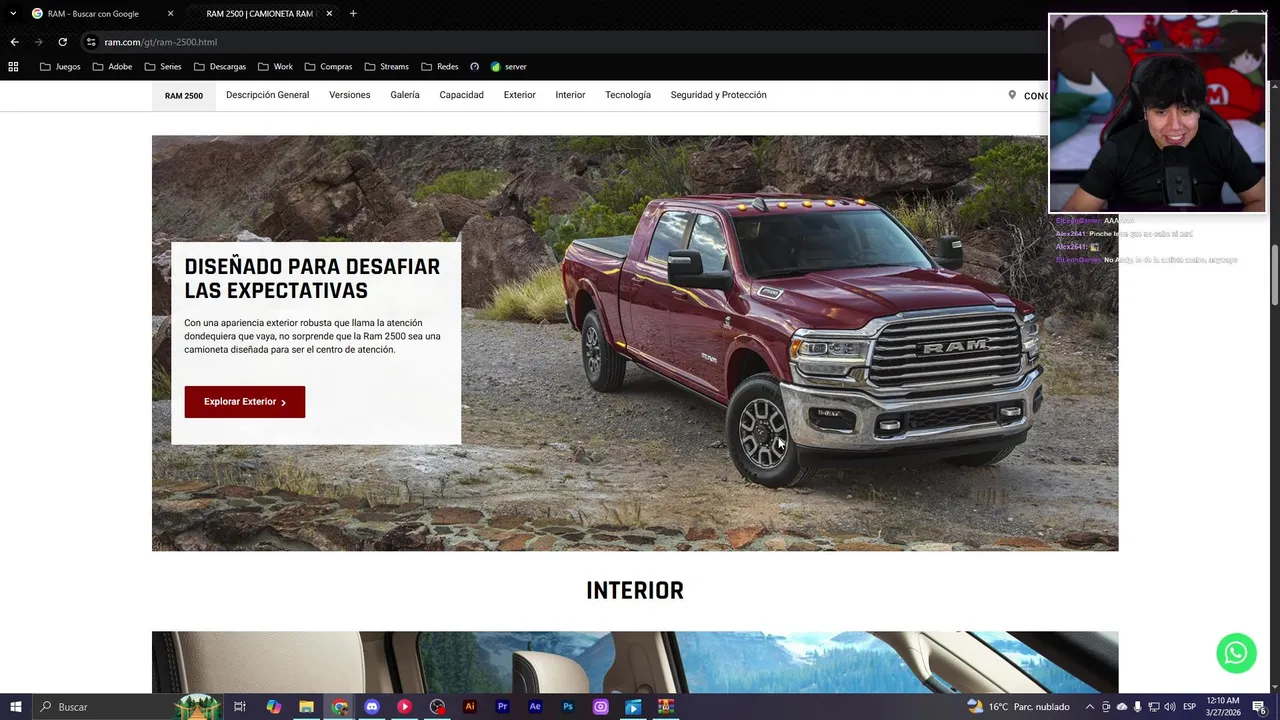Jump to Interior section in nav
Viewport: 1280px width, 720px height.
pos(570,95)
